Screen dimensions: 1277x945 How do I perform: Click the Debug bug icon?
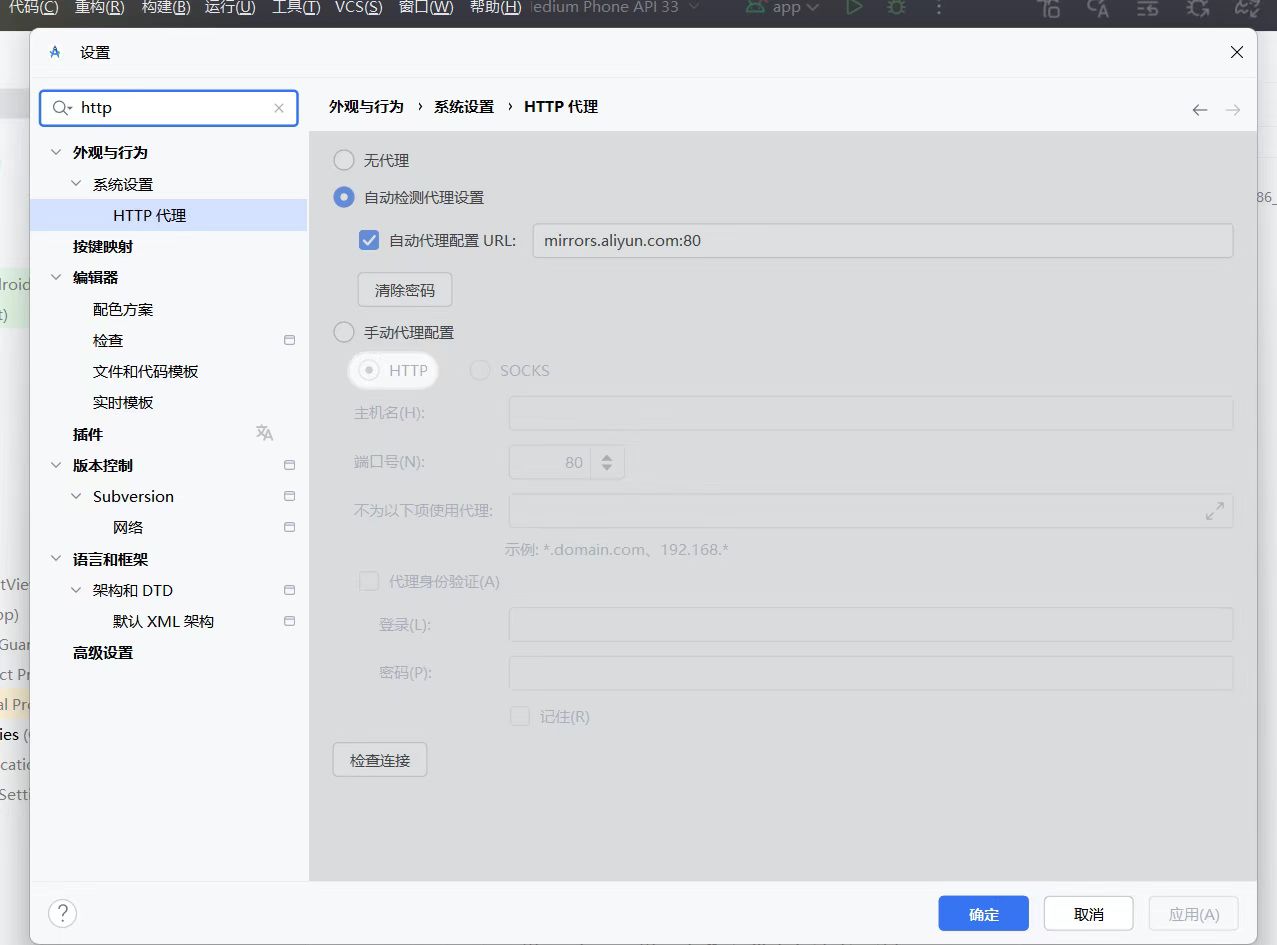point(896,8)
